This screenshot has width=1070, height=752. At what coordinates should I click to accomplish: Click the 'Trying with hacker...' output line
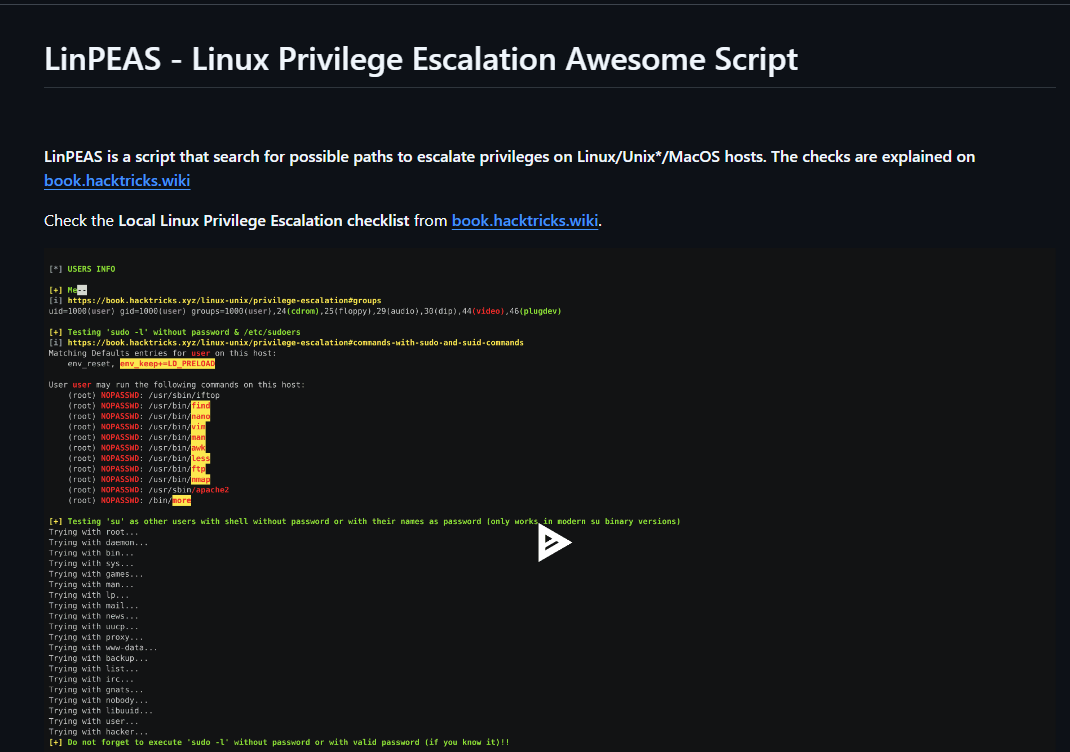98,732
